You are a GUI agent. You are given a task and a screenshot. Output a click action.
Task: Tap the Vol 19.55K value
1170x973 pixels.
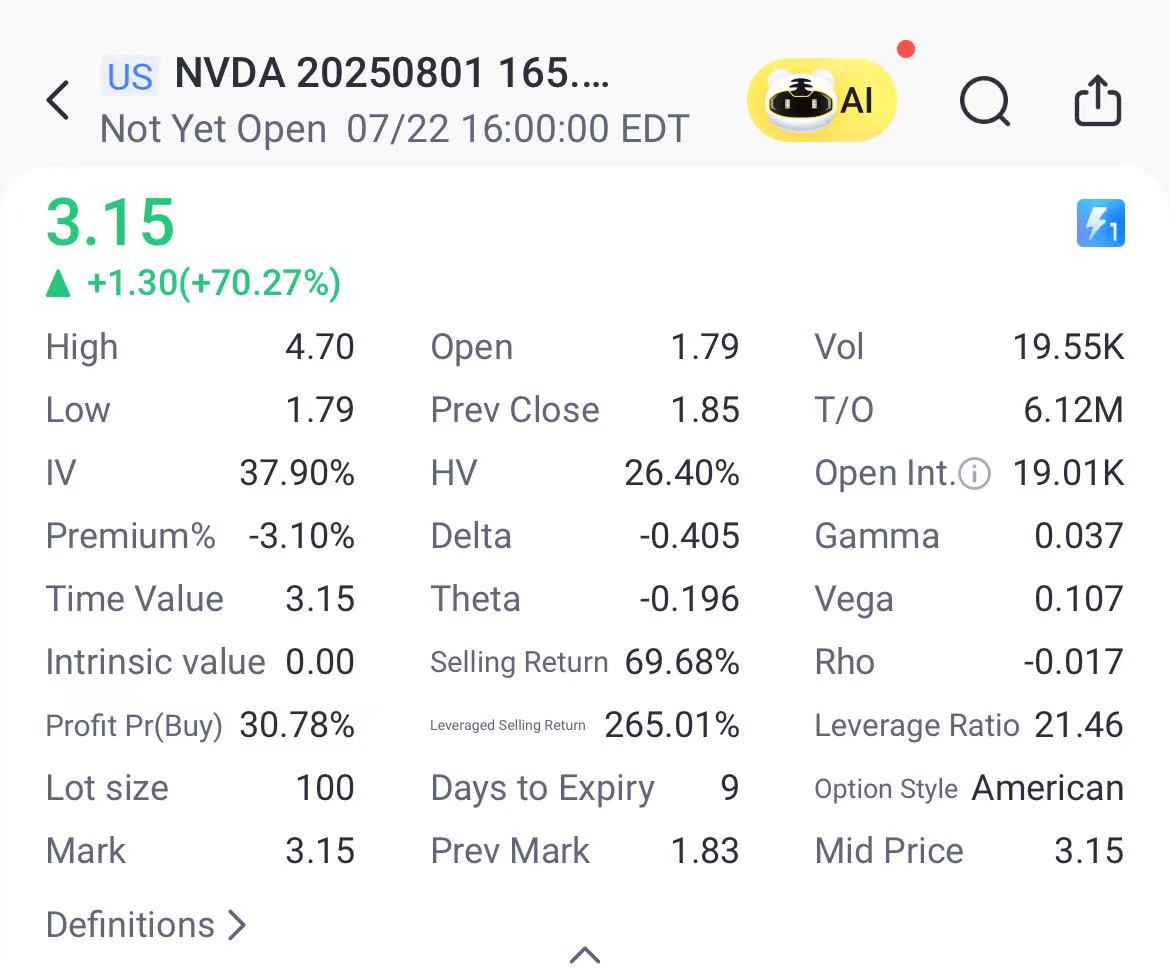pyautogui.click(x=1068, y=347)
